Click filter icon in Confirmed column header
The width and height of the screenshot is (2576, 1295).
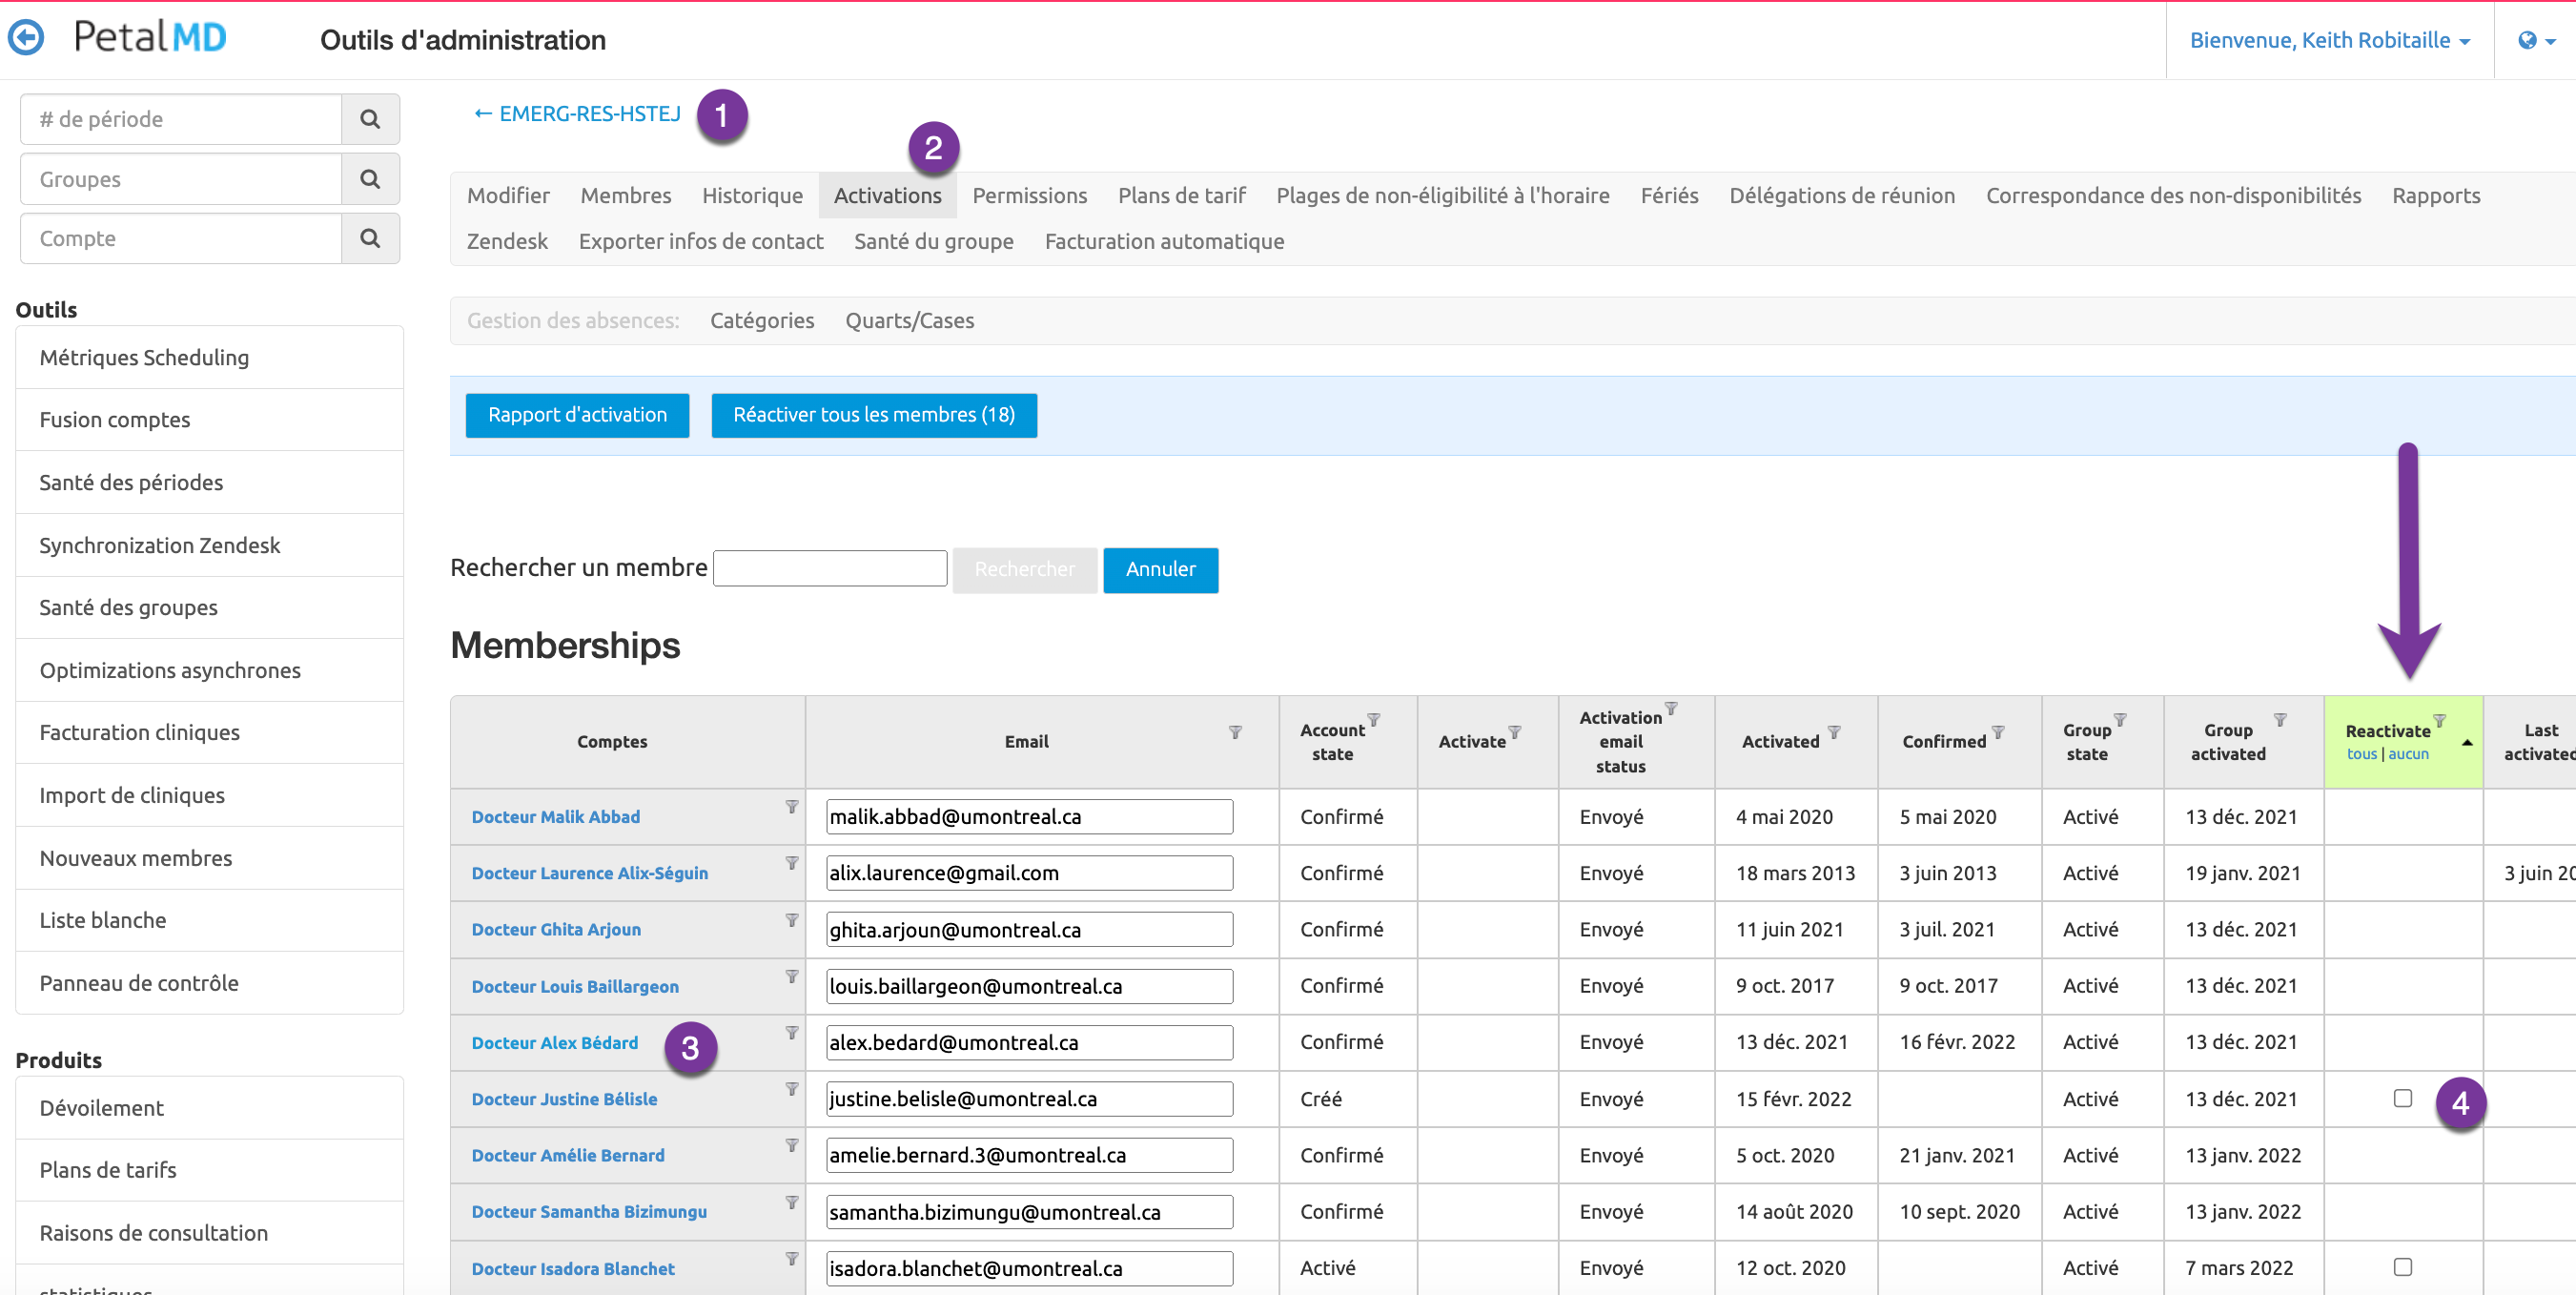(x=1997, y=732)
